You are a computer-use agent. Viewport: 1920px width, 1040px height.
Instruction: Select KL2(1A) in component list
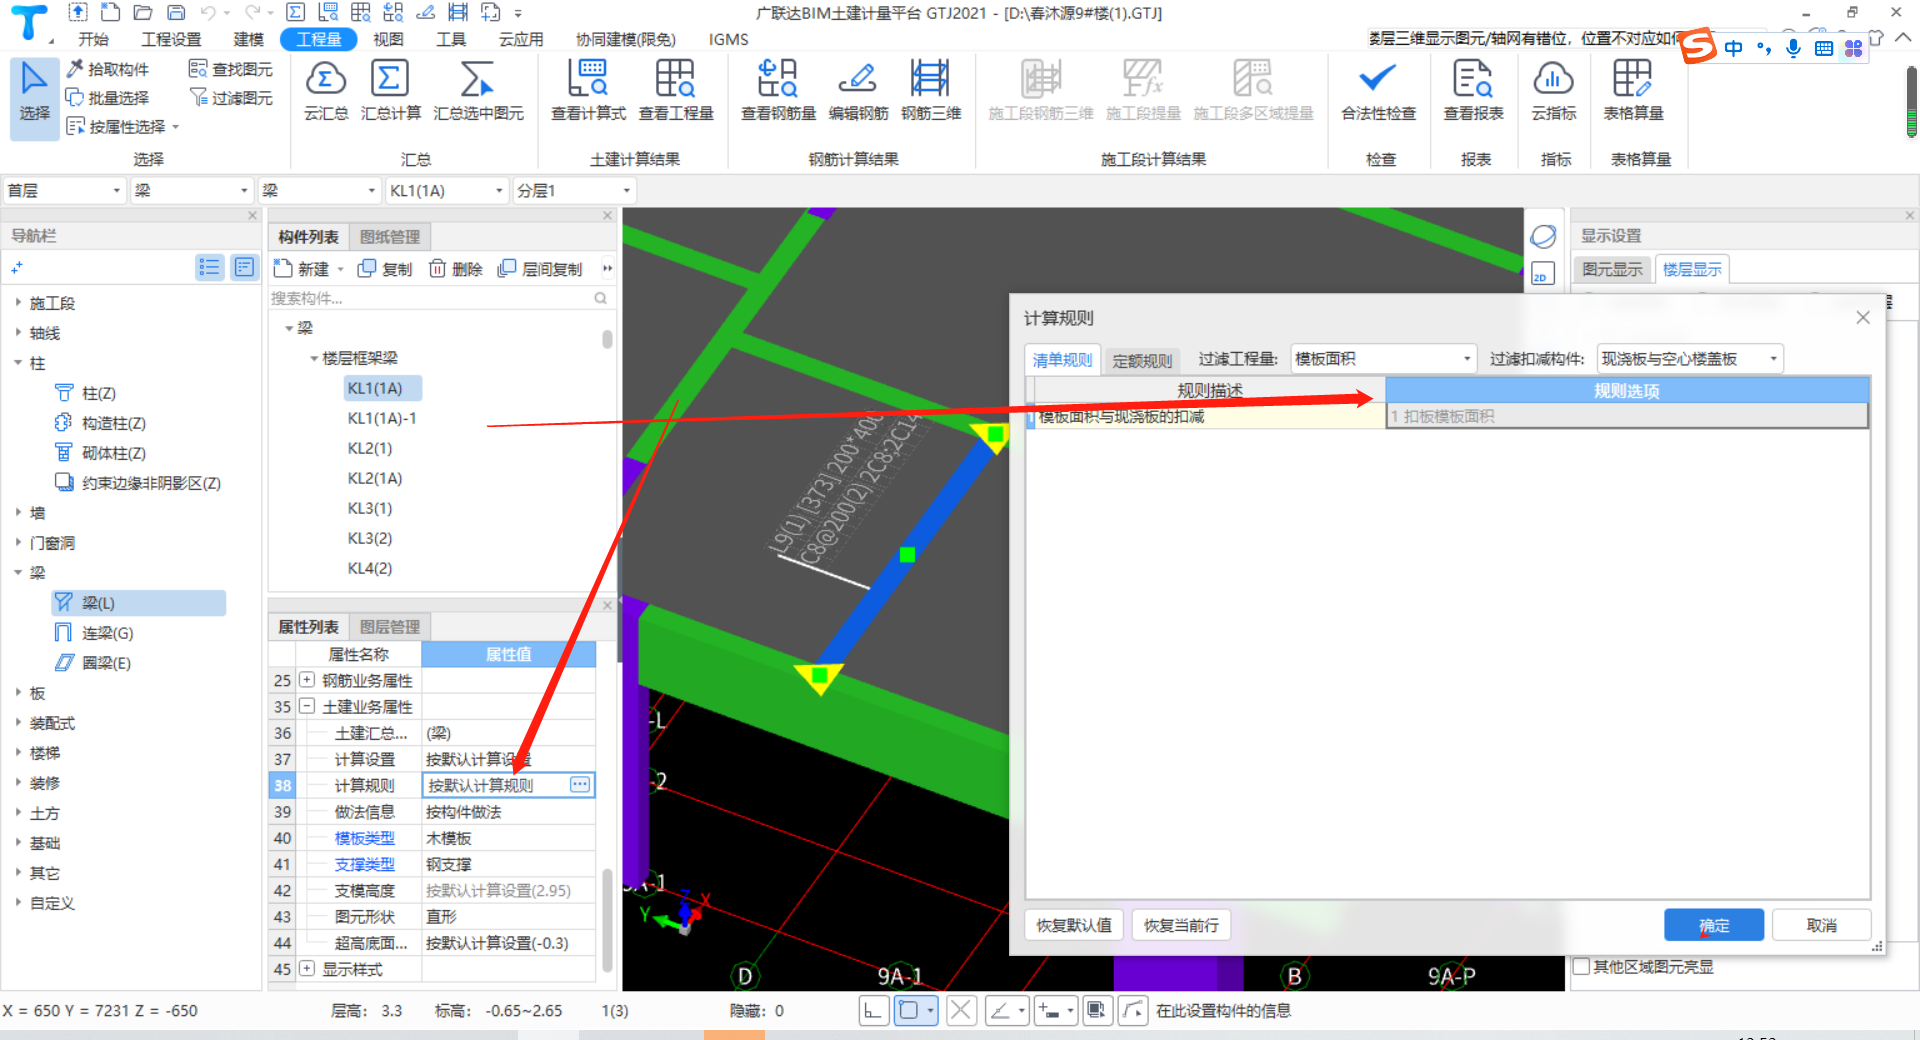click(375, 478)
